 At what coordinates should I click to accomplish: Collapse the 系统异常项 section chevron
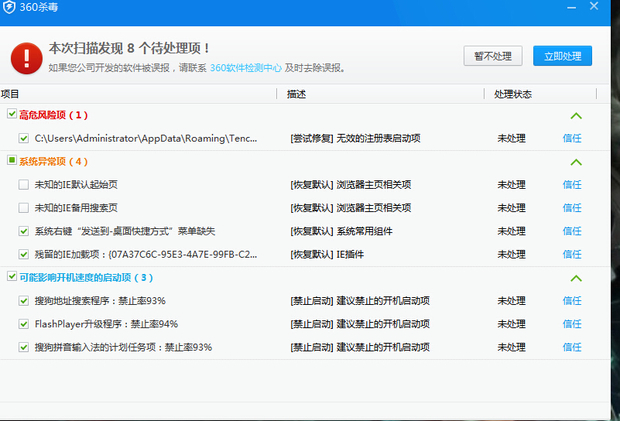[576, 162]
